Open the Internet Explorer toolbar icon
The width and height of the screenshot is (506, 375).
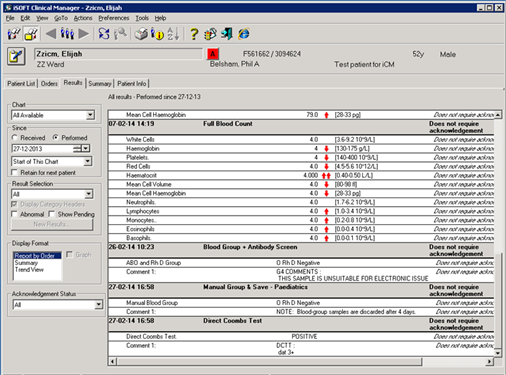click(x=244, y=34)
